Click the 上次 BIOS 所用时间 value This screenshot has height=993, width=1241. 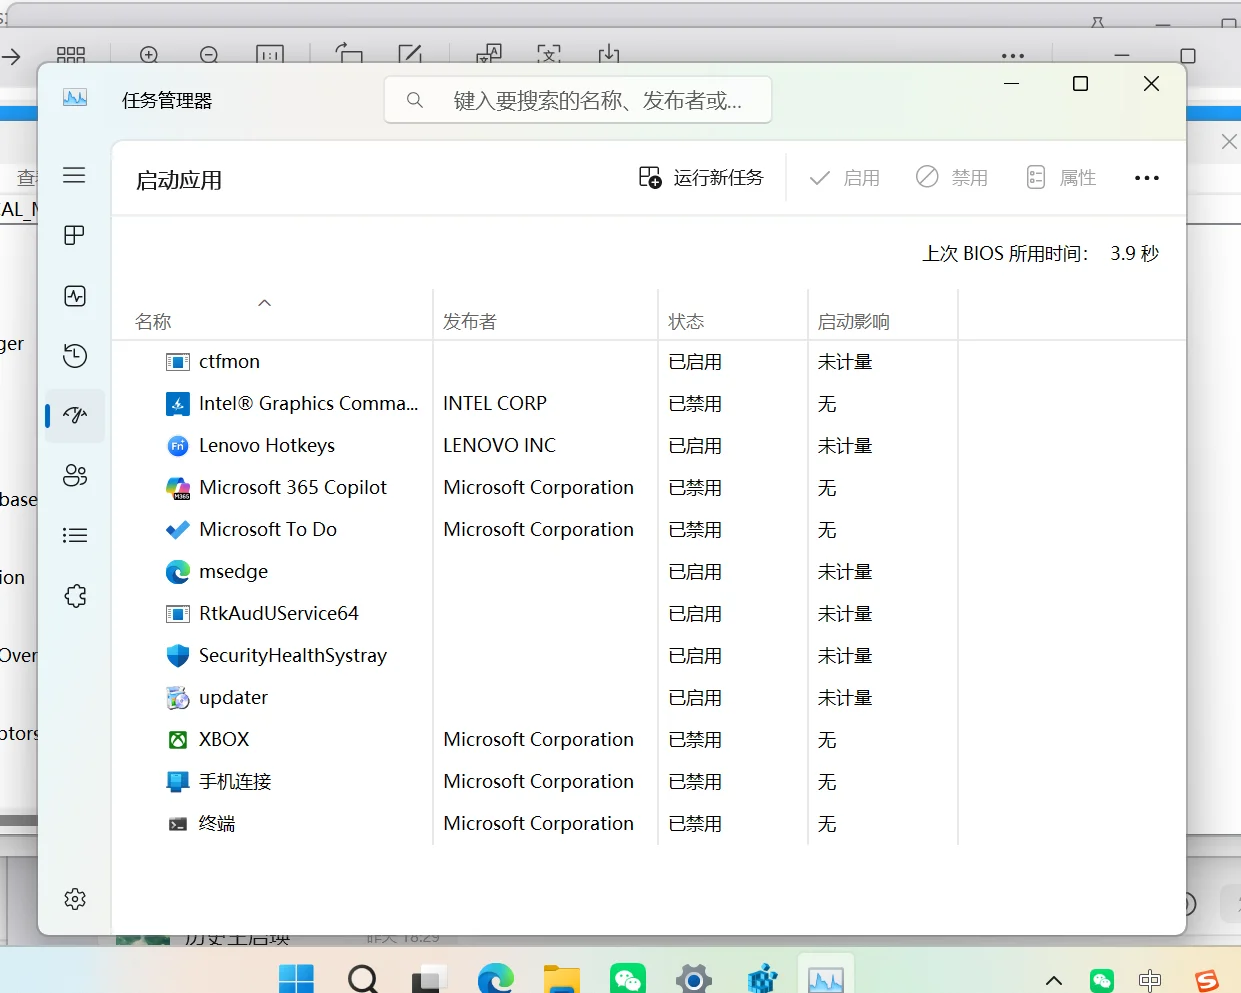pos(1134,254)
